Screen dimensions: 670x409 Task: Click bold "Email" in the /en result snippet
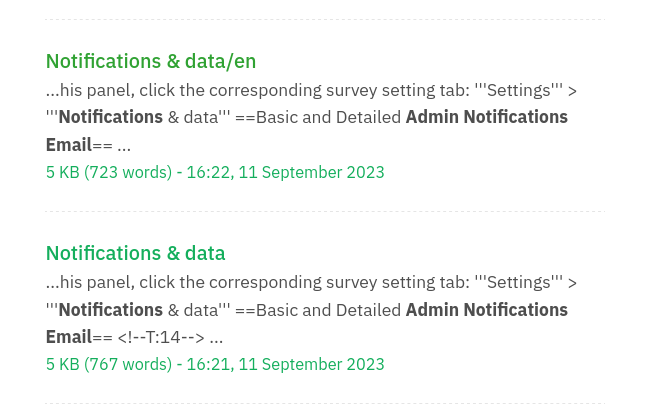coord(68,145)
